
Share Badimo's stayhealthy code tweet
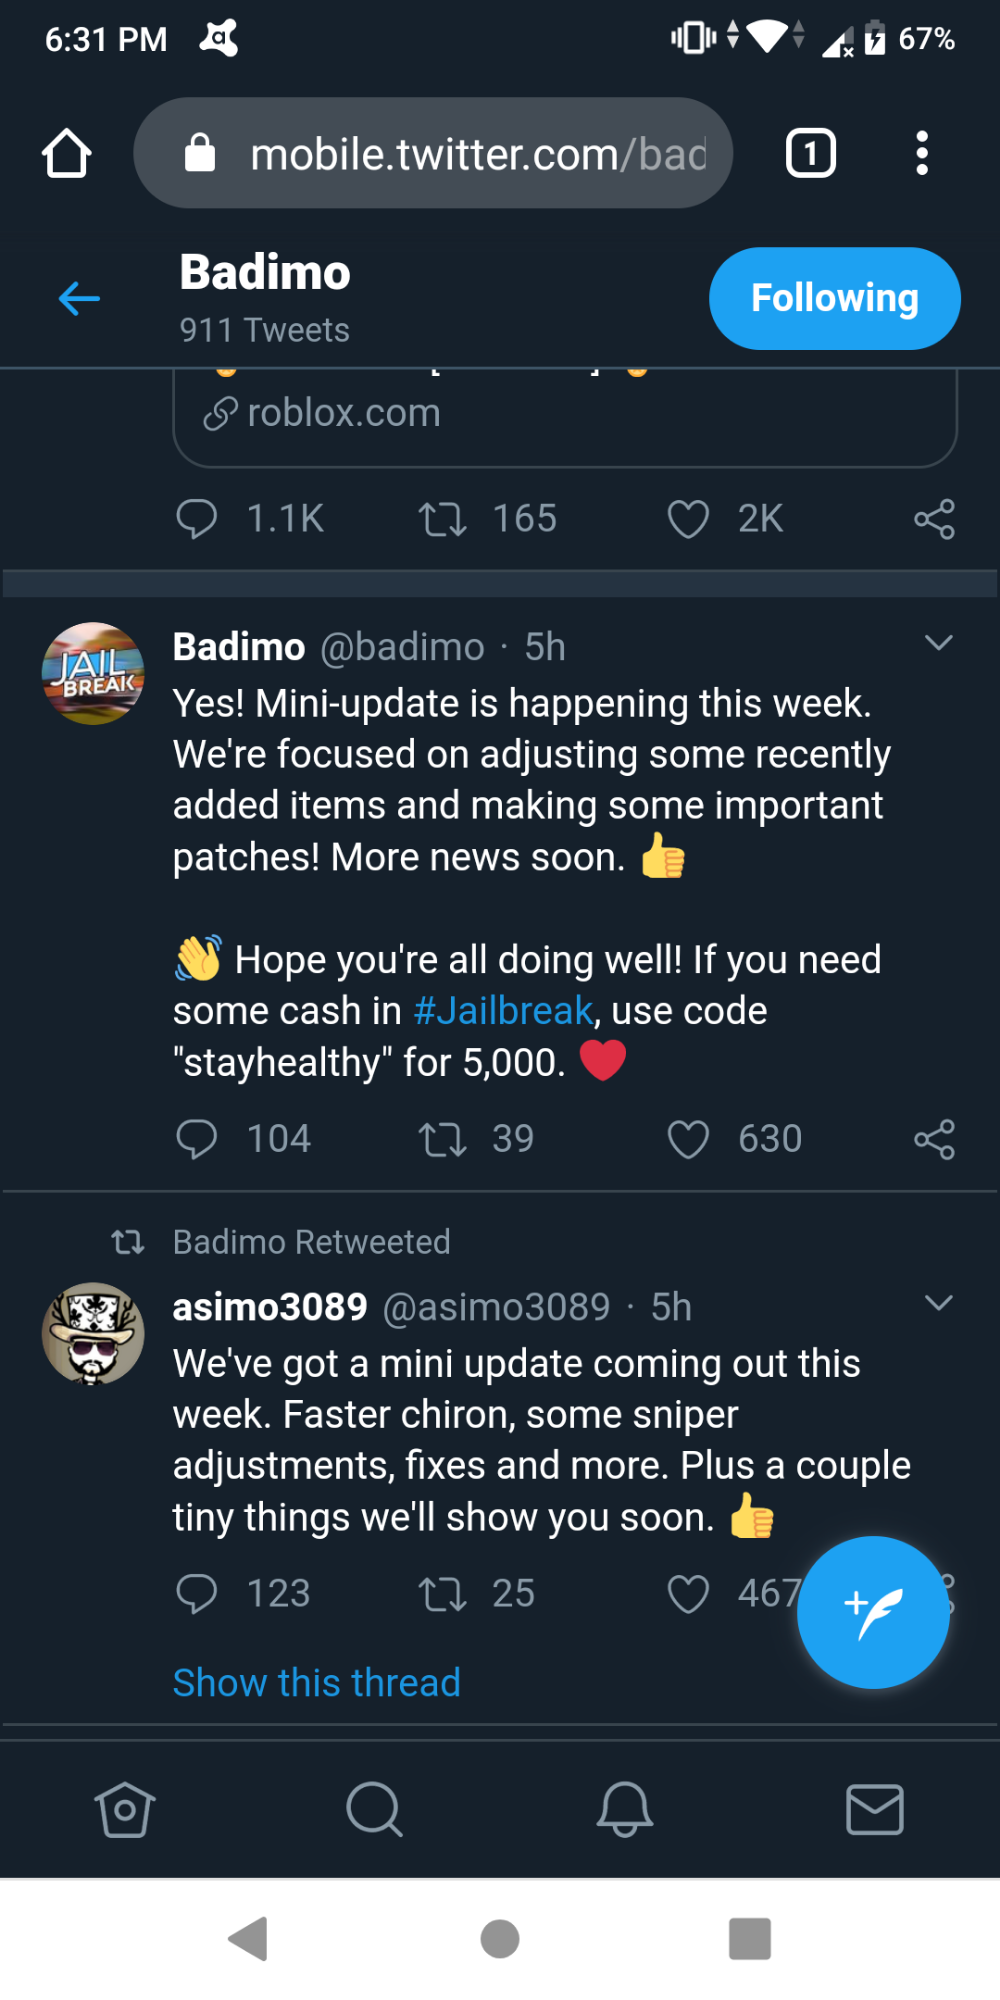point(934,1139)
